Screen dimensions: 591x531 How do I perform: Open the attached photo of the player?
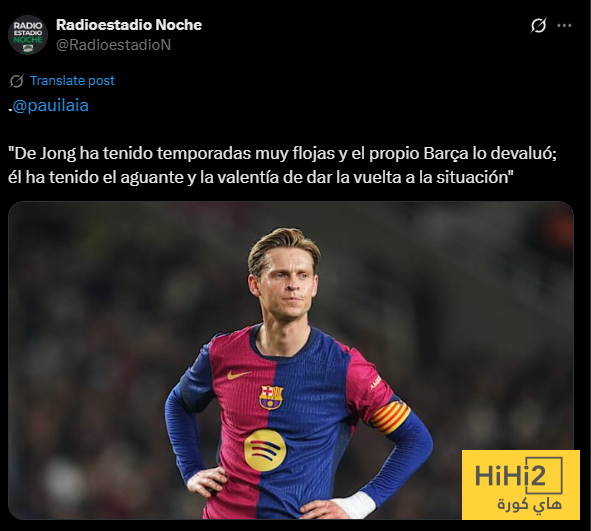[291, 360]
